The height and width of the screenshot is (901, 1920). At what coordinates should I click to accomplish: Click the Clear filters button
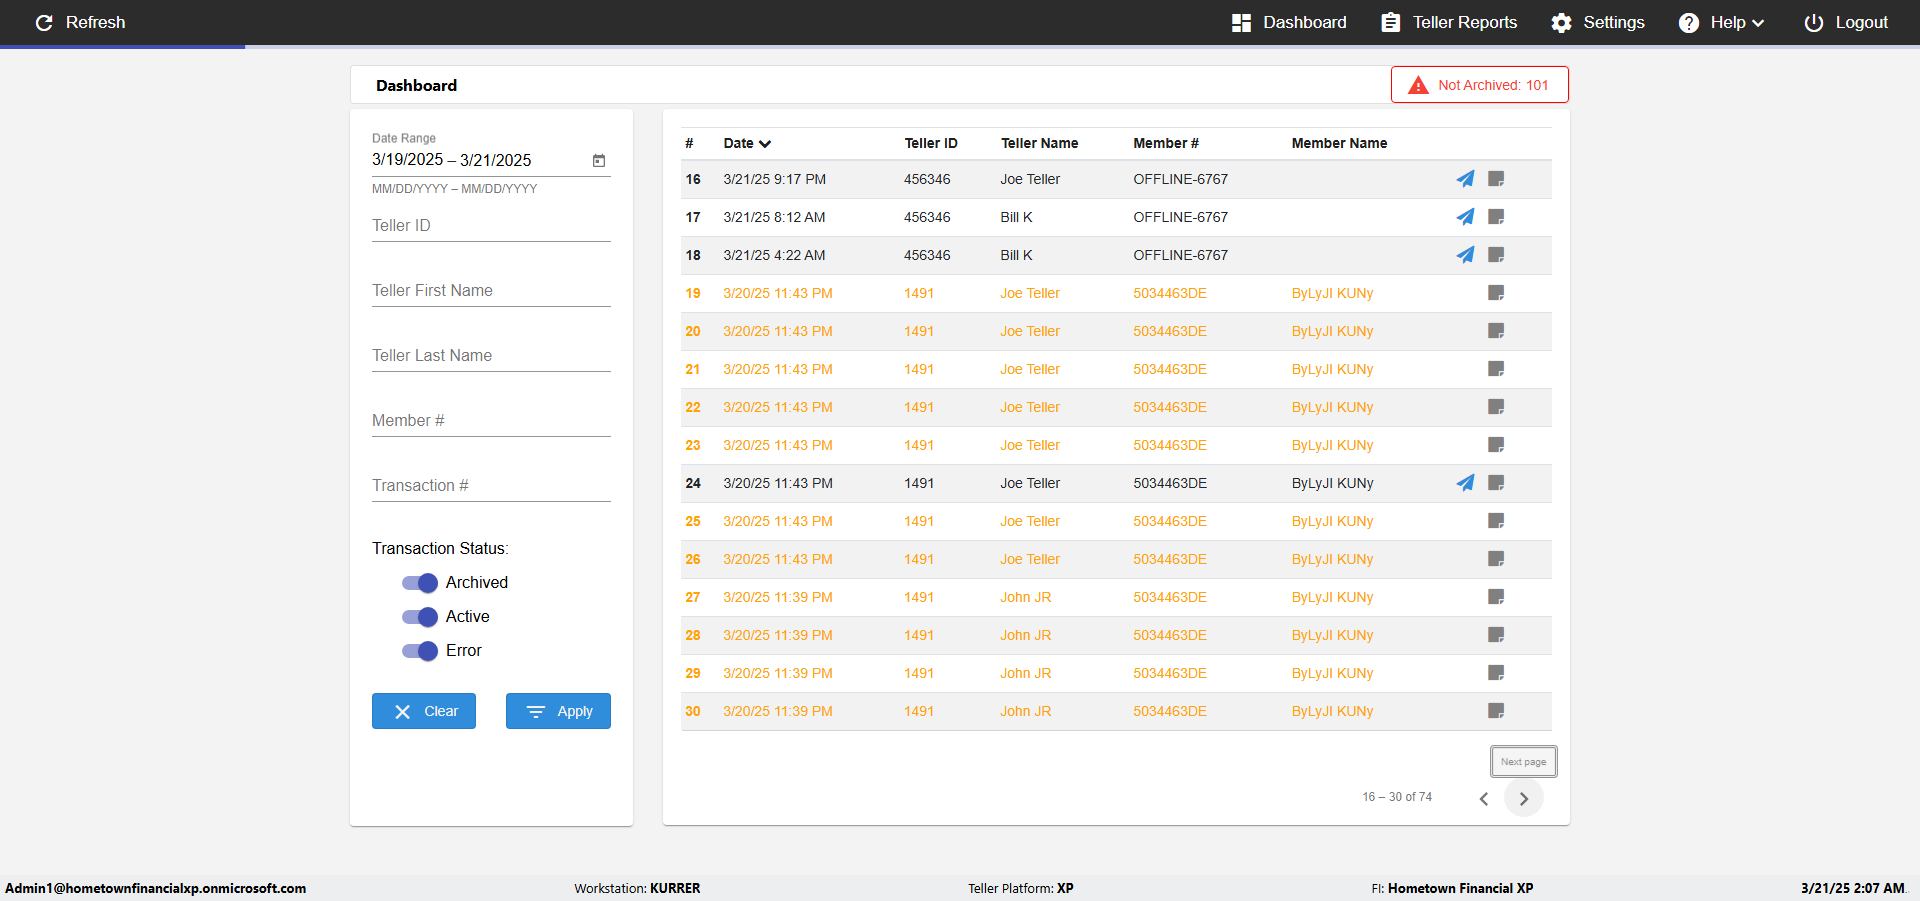pyautogui.click(x=424, y=711)
